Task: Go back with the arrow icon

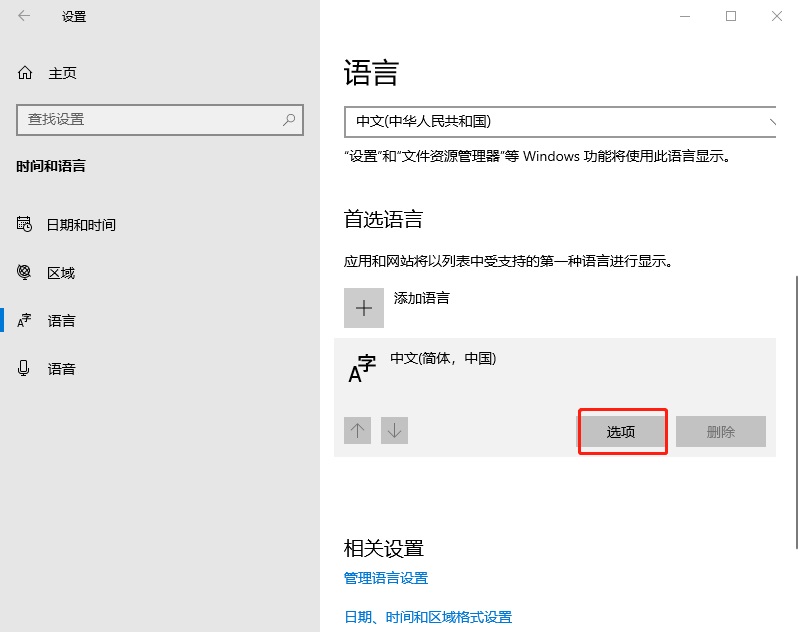Action: (x=24, y=16)
